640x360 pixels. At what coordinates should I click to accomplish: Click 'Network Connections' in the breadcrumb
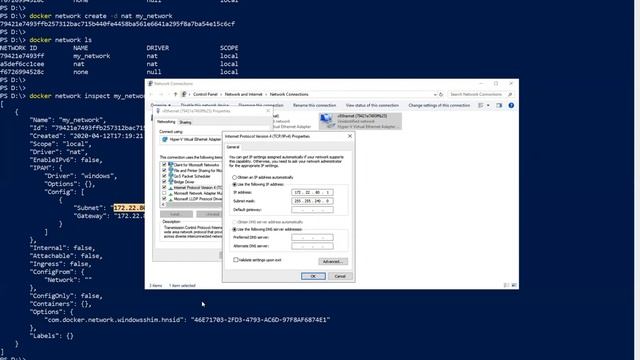pos(289,94)
